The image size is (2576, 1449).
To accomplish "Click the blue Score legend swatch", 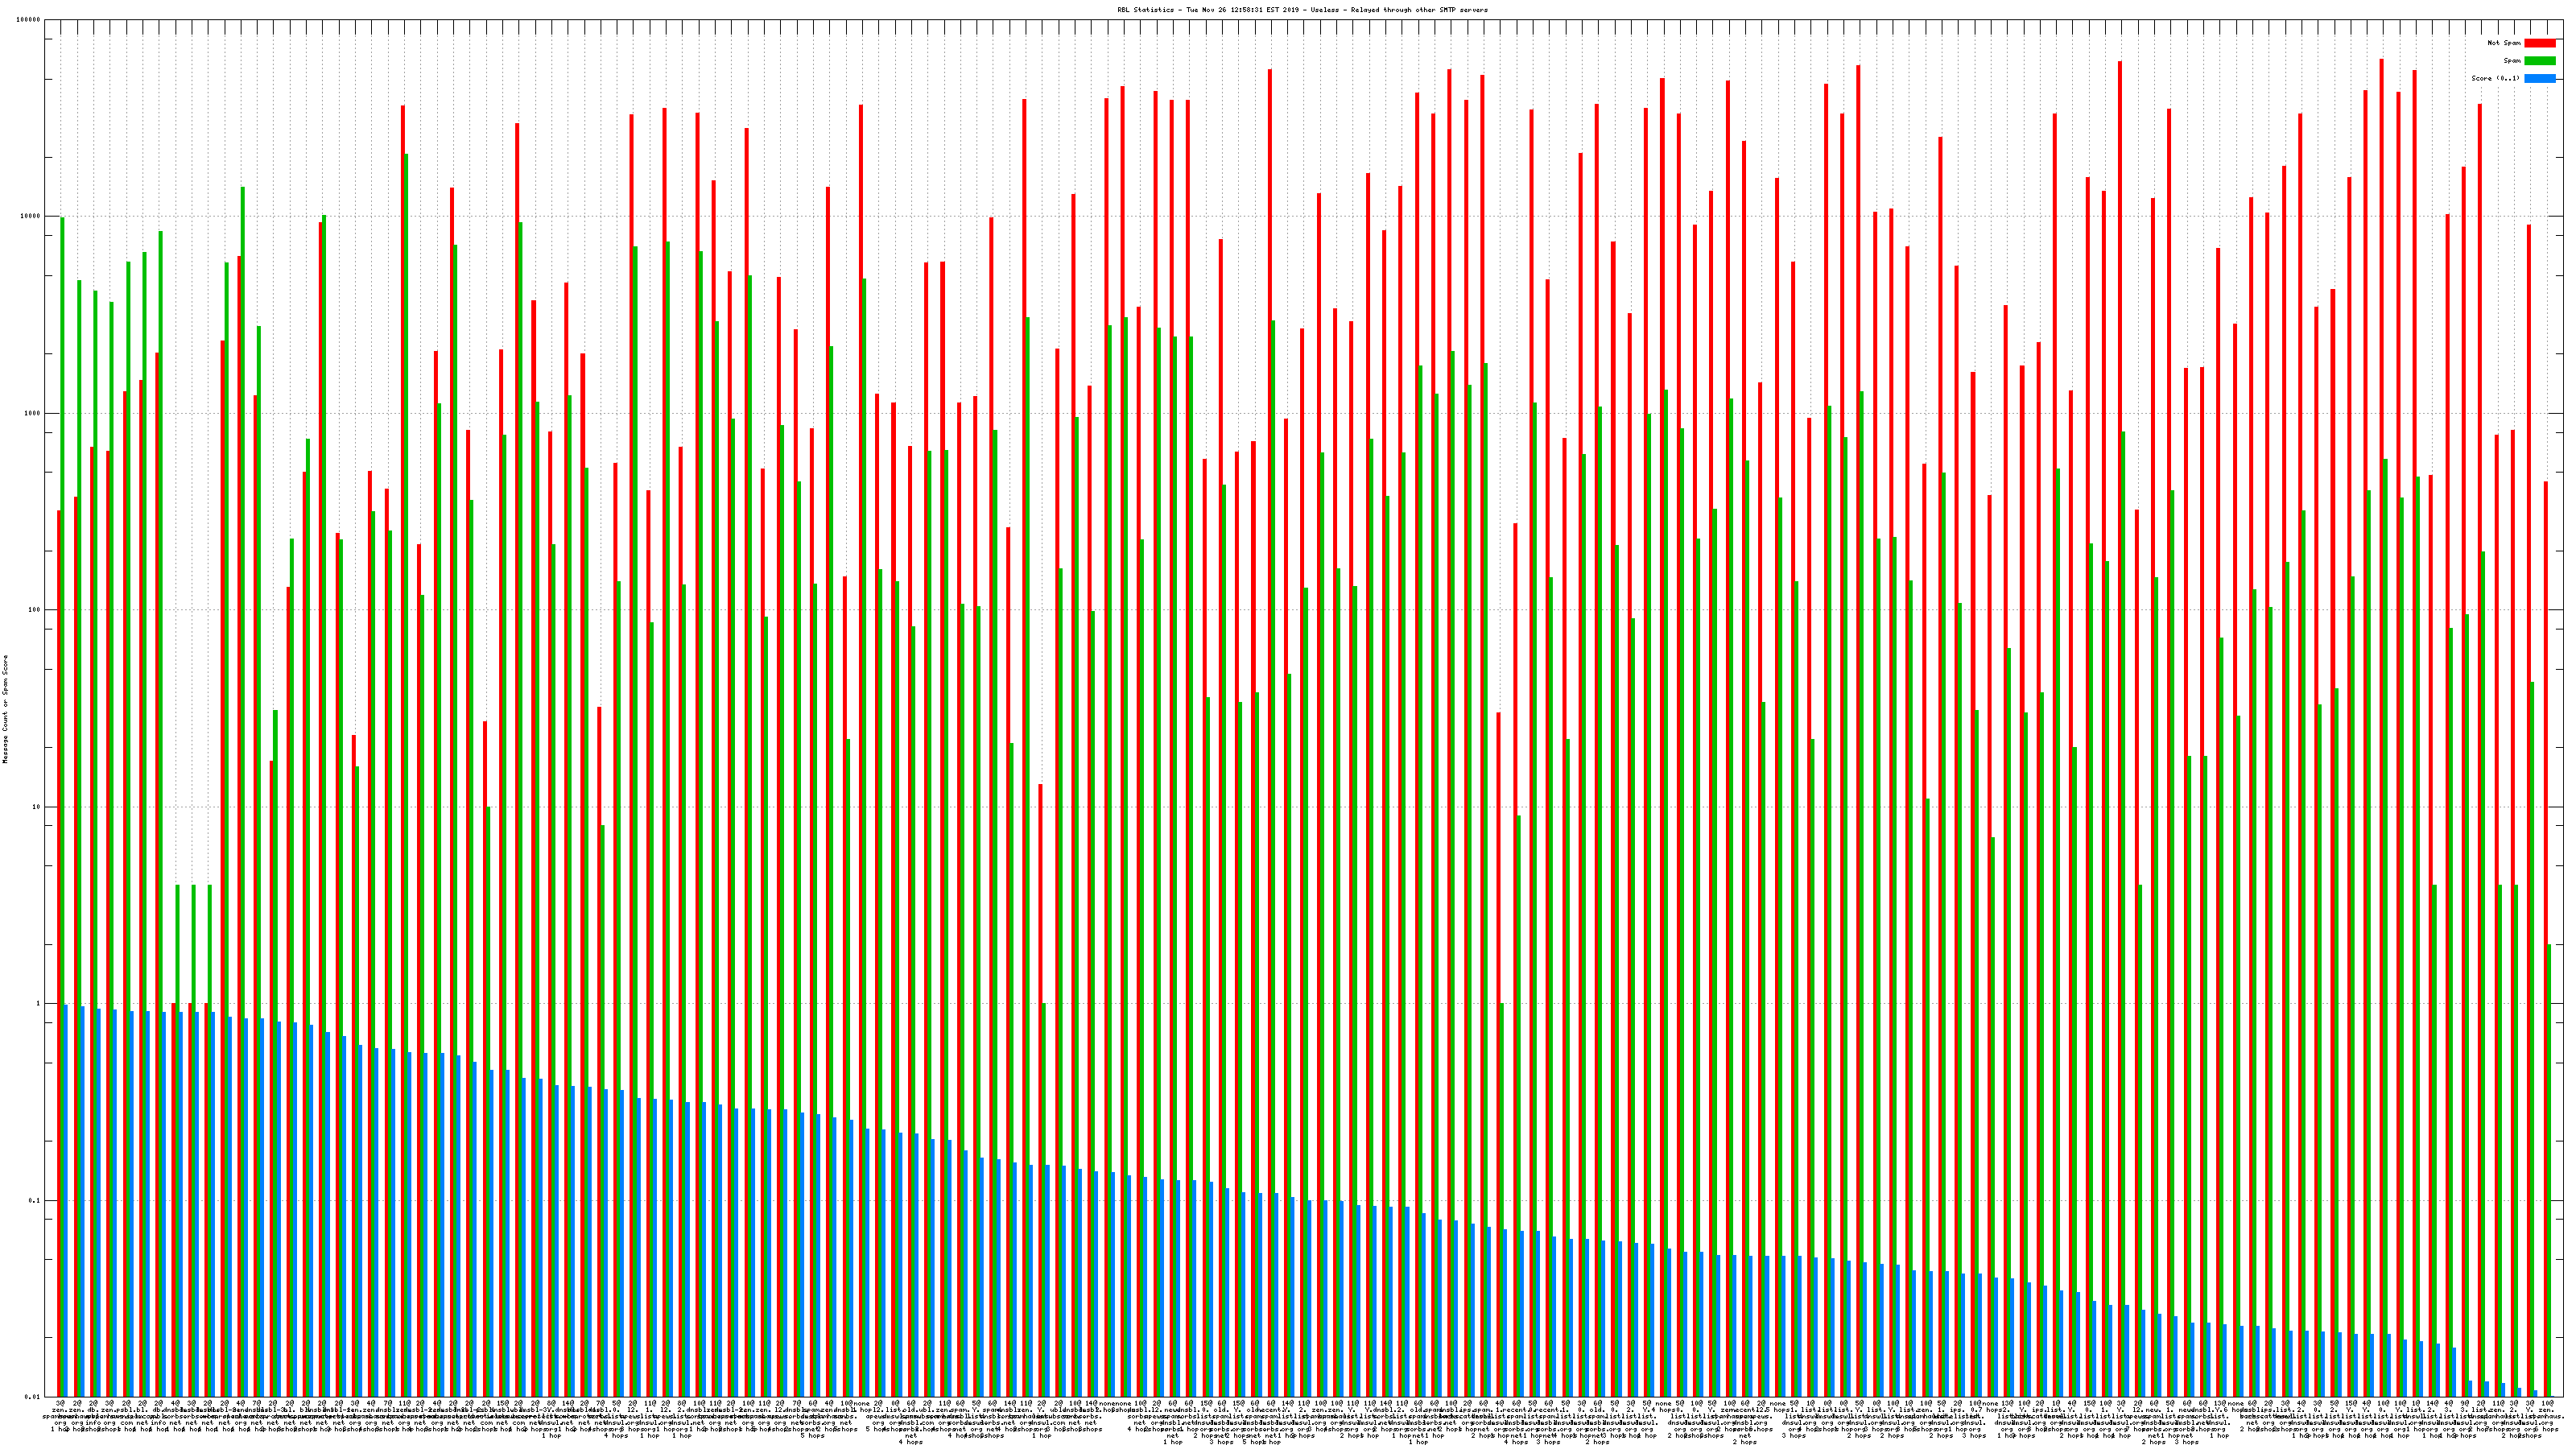I will coord(2539,78).
